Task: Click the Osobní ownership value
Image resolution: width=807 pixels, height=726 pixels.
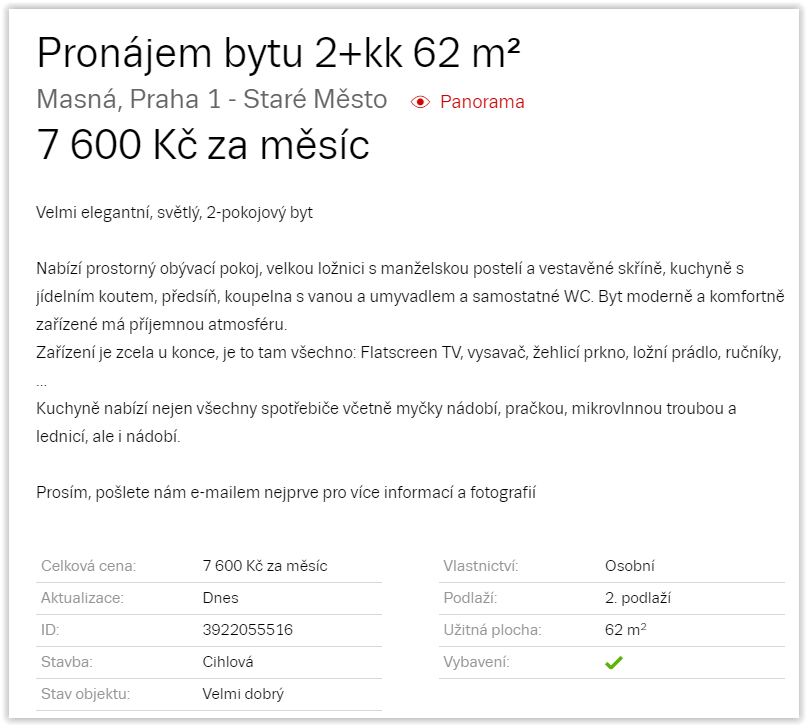Action: [629, 566]
